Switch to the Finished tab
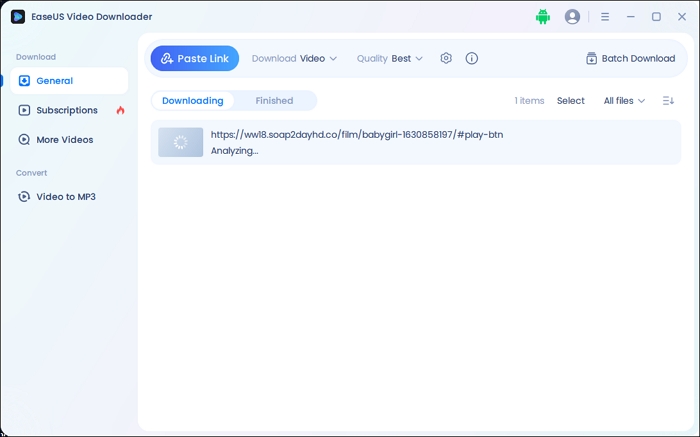The height and width of the screenshot is (437, 700). (x=274, y=101)
